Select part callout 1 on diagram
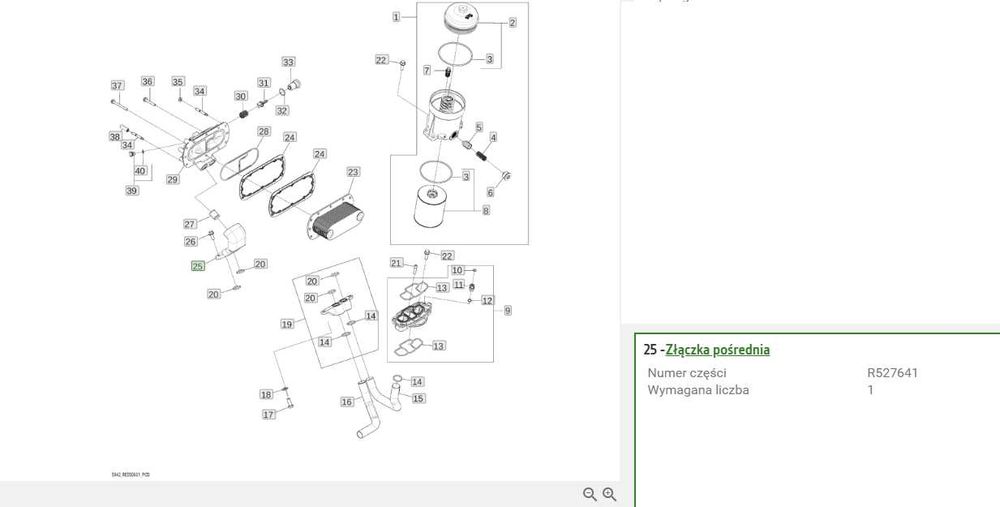 pyautogui.click(x=396, y=17)
